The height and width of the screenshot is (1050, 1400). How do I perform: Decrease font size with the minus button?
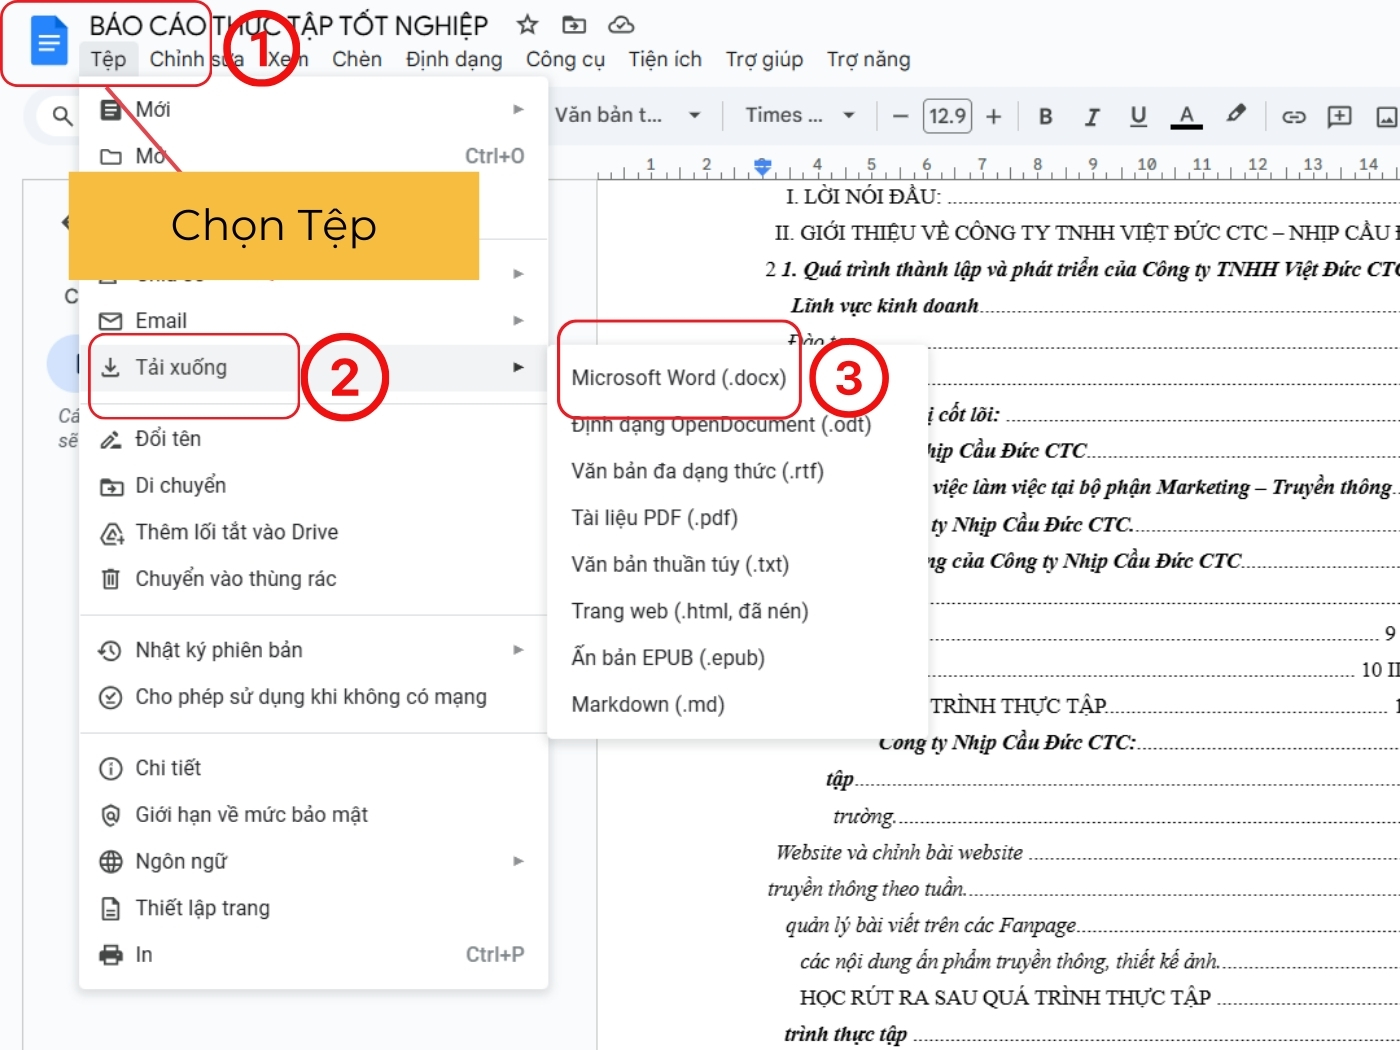(900, 116)
